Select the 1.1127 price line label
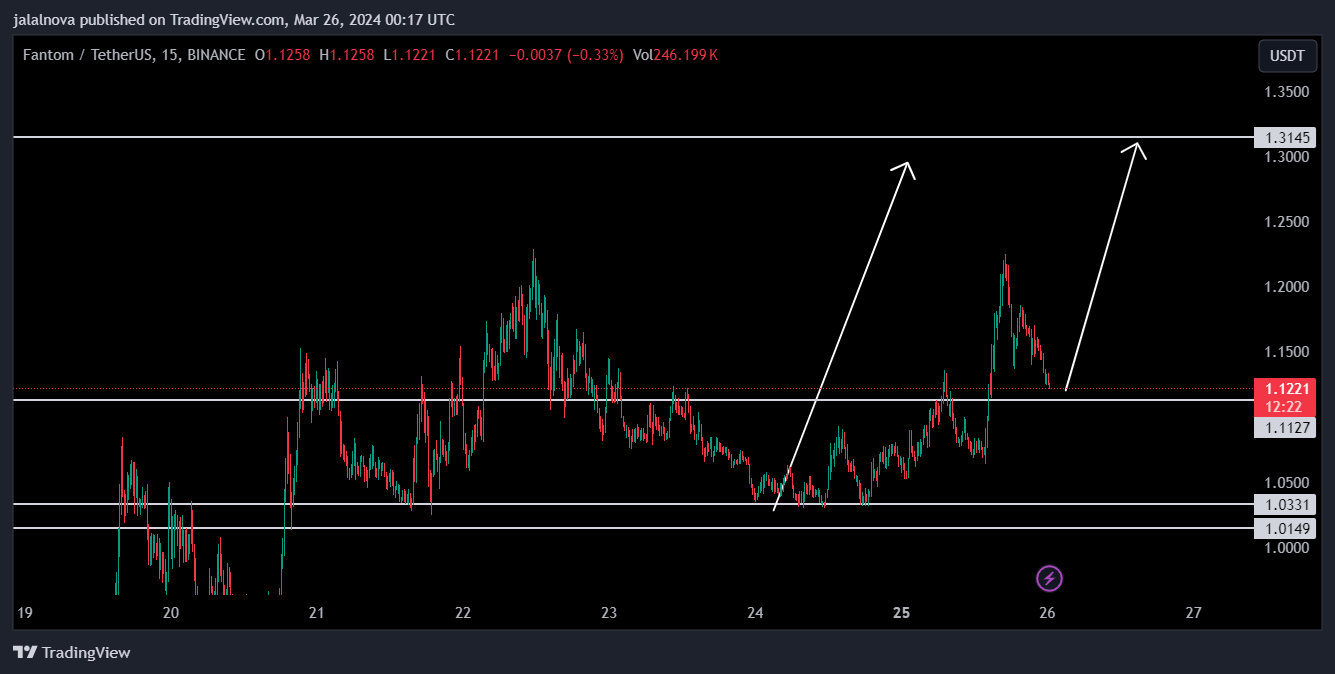 [1285, 428]
